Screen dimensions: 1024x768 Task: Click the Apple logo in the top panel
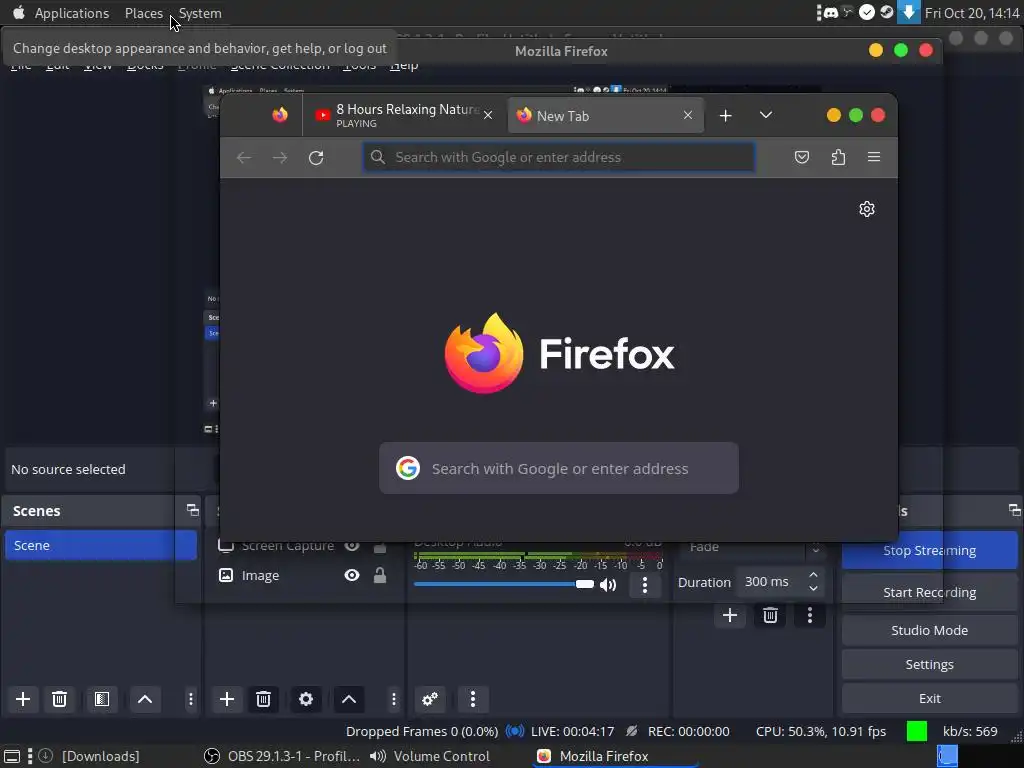pyautogui.click(x=18, y=12)
